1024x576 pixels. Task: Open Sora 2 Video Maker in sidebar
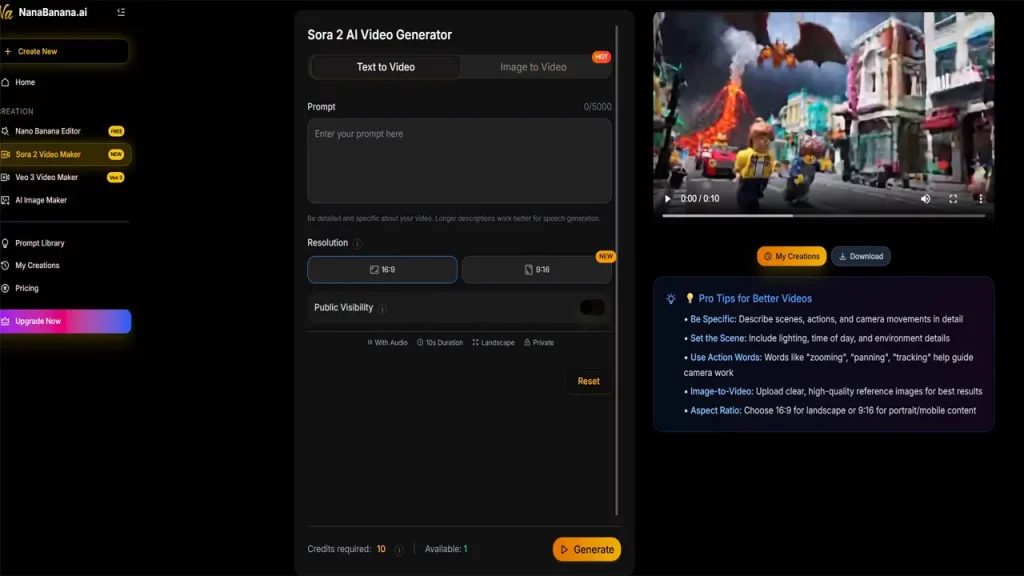48,154
